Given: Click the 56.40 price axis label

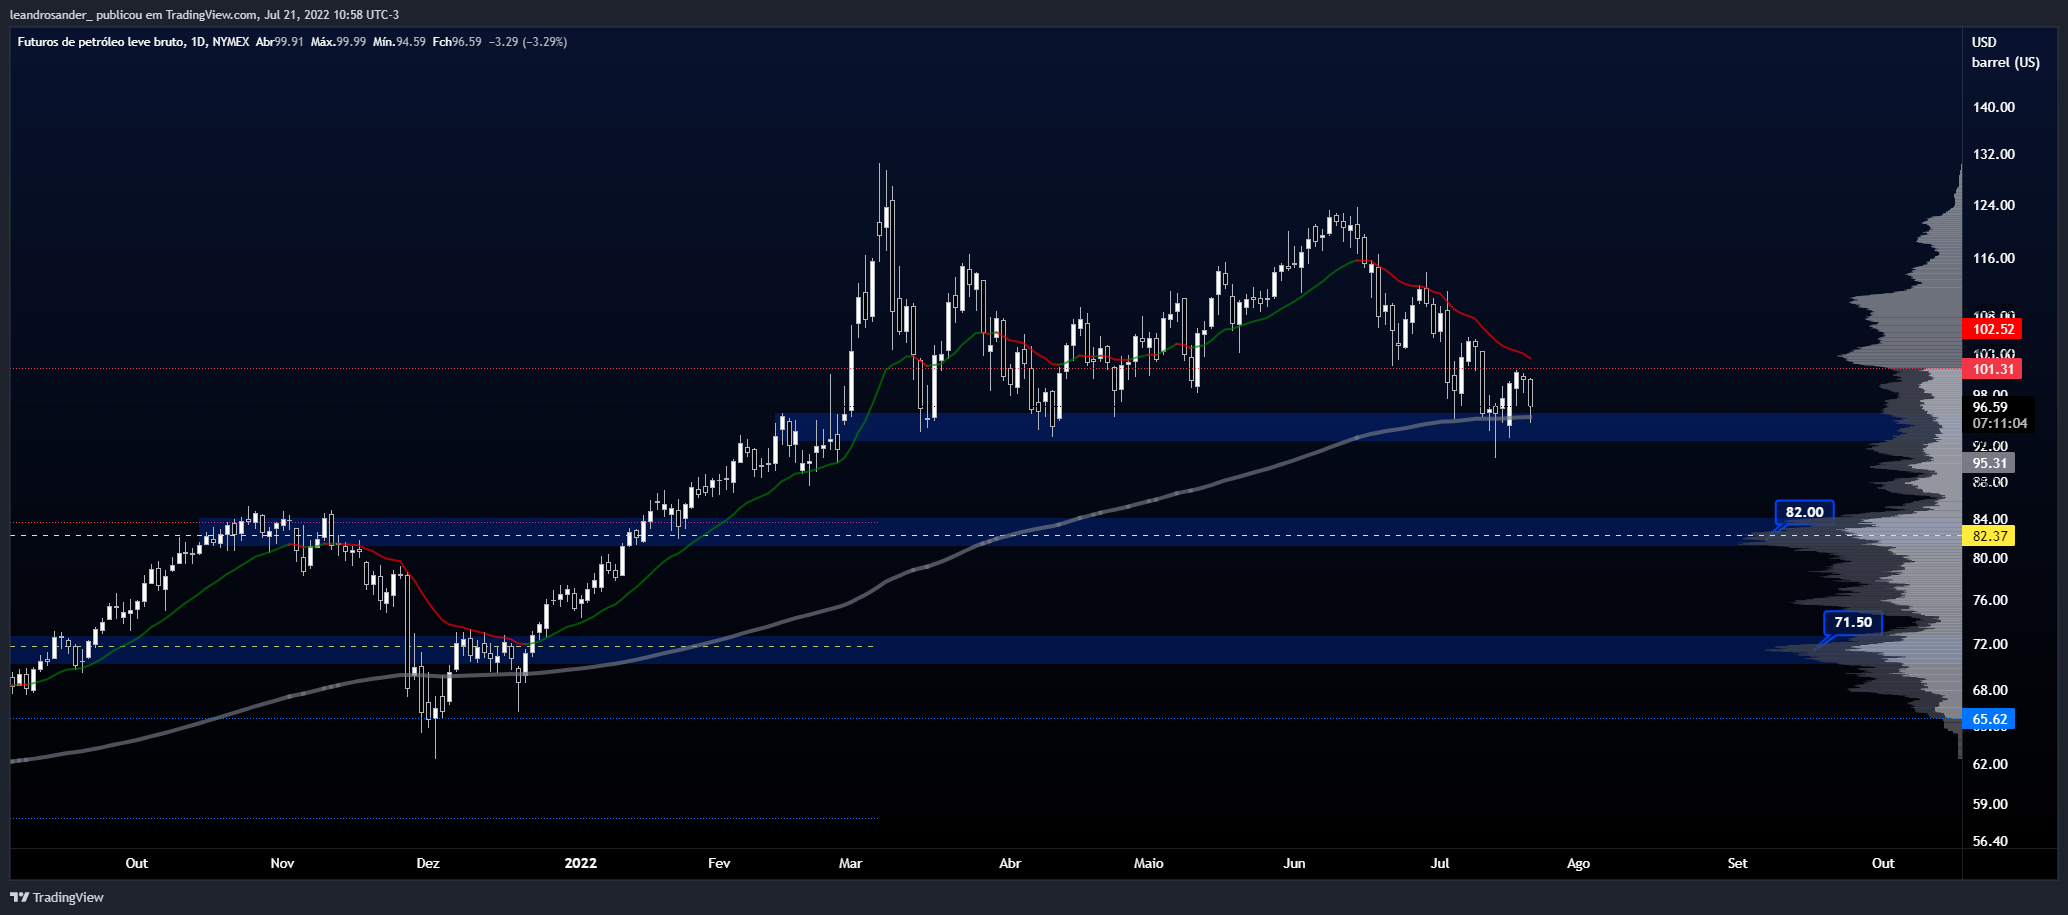Looking at the screenshot, I should (1990, 841).
